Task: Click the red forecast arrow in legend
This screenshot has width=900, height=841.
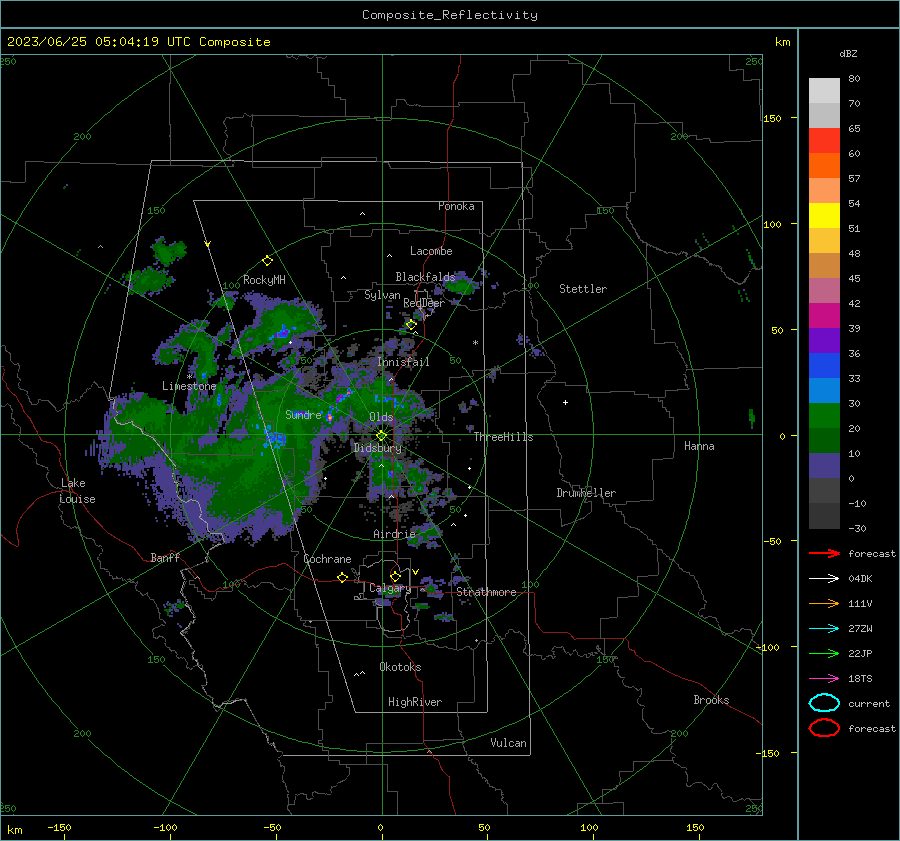Action: tap(824, 553)
